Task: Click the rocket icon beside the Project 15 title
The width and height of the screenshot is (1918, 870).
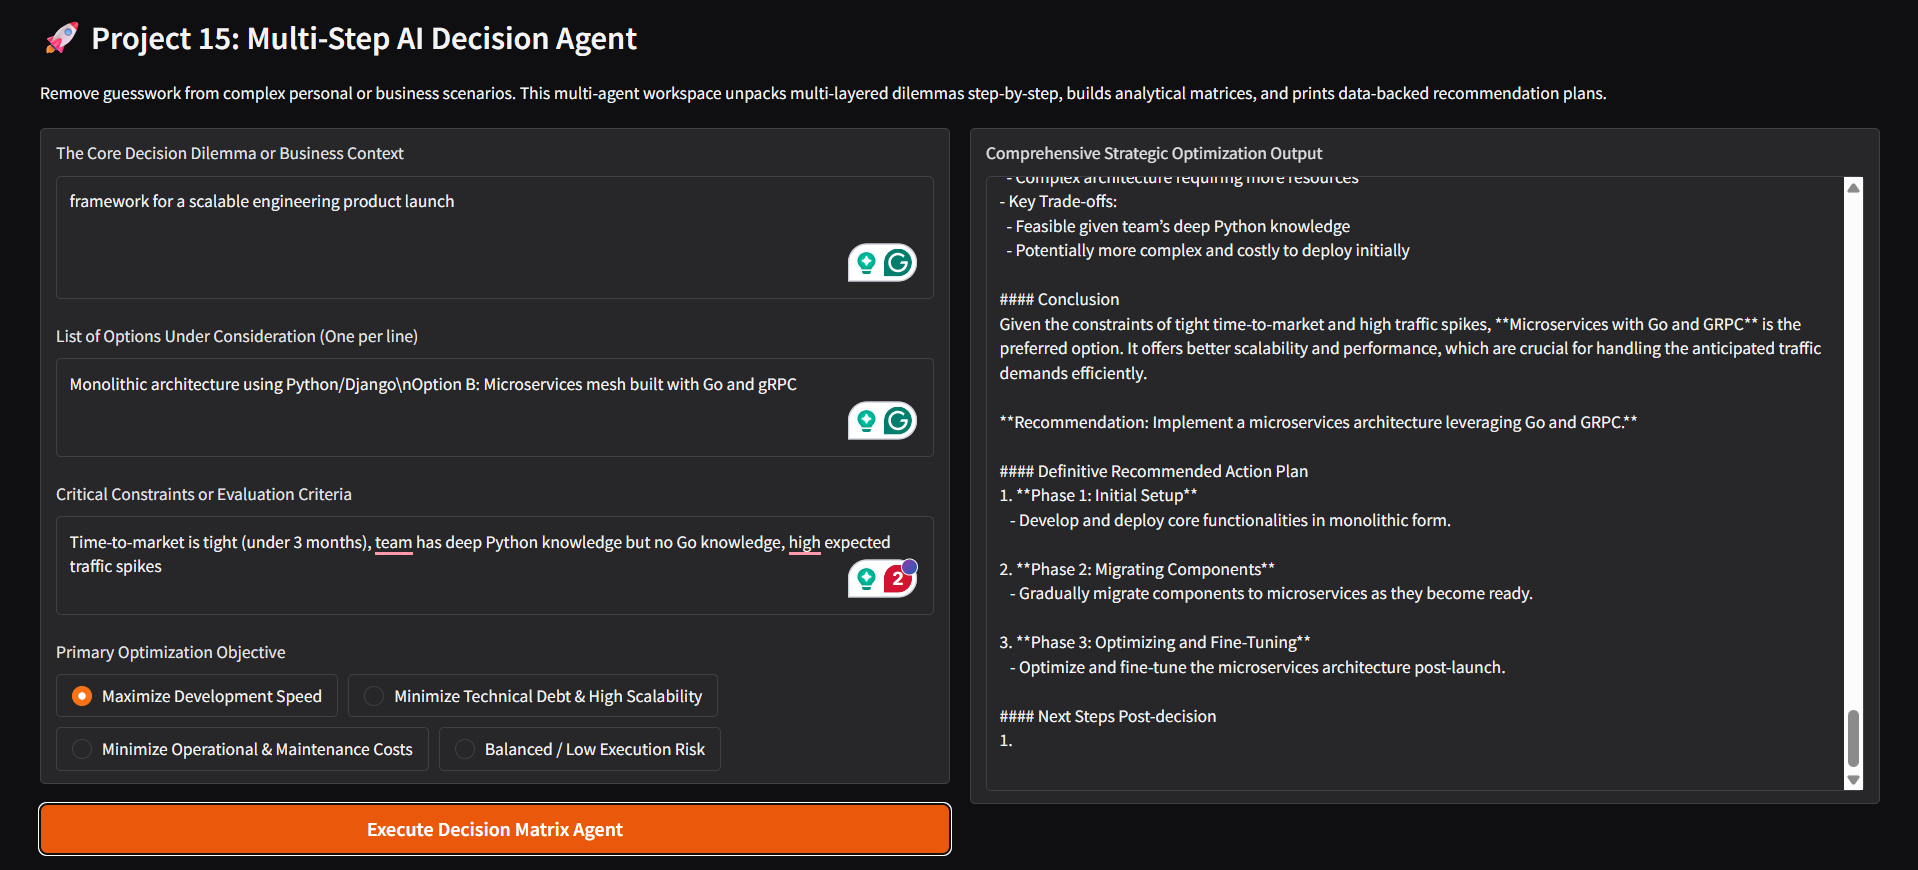Action: (x=61, y=39)
